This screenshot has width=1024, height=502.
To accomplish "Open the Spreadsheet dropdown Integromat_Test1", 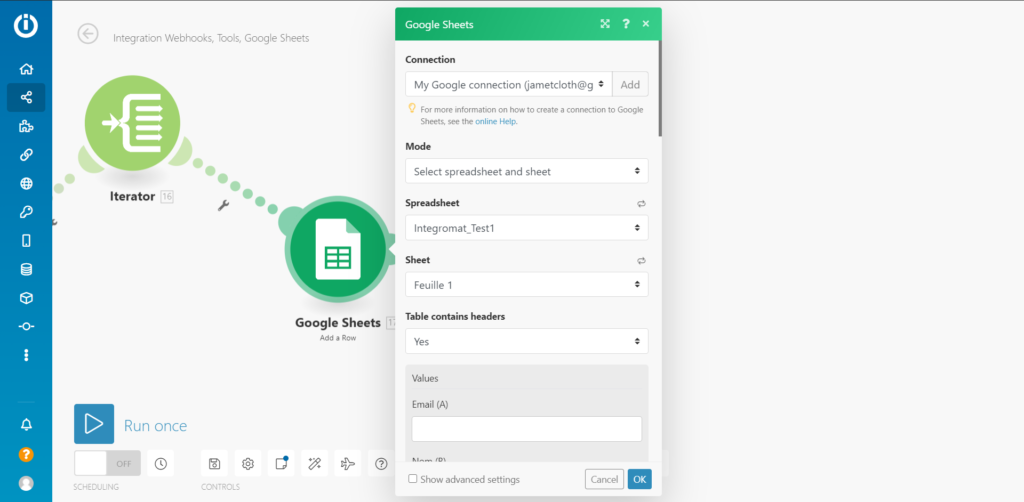I will pyautogui.click(x=527, y=228).
